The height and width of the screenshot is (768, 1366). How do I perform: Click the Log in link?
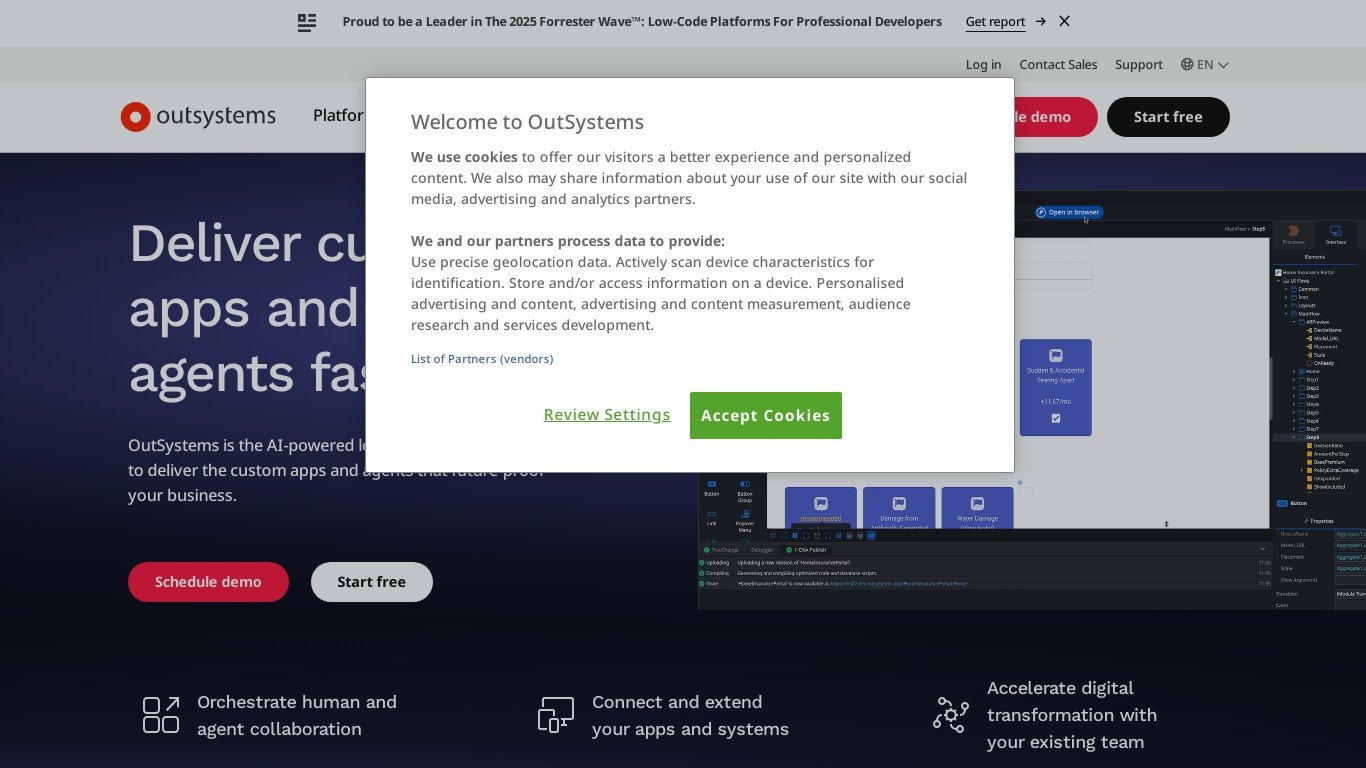(983, 64)
